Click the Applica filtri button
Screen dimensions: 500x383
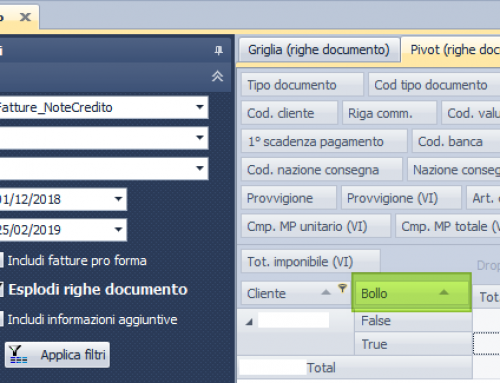tap(57, 355)
